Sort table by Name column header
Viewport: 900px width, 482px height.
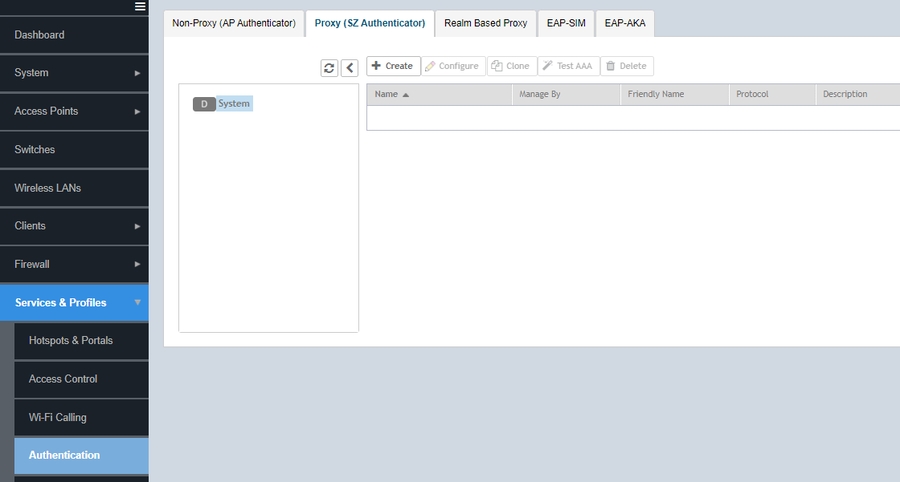386,94
